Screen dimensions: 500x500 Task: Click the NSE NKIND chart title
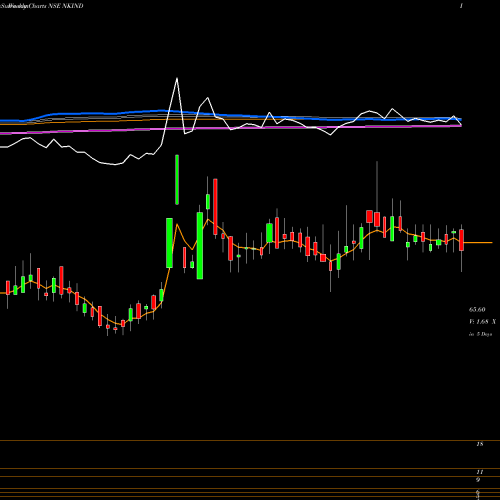[x=42, y=6]
